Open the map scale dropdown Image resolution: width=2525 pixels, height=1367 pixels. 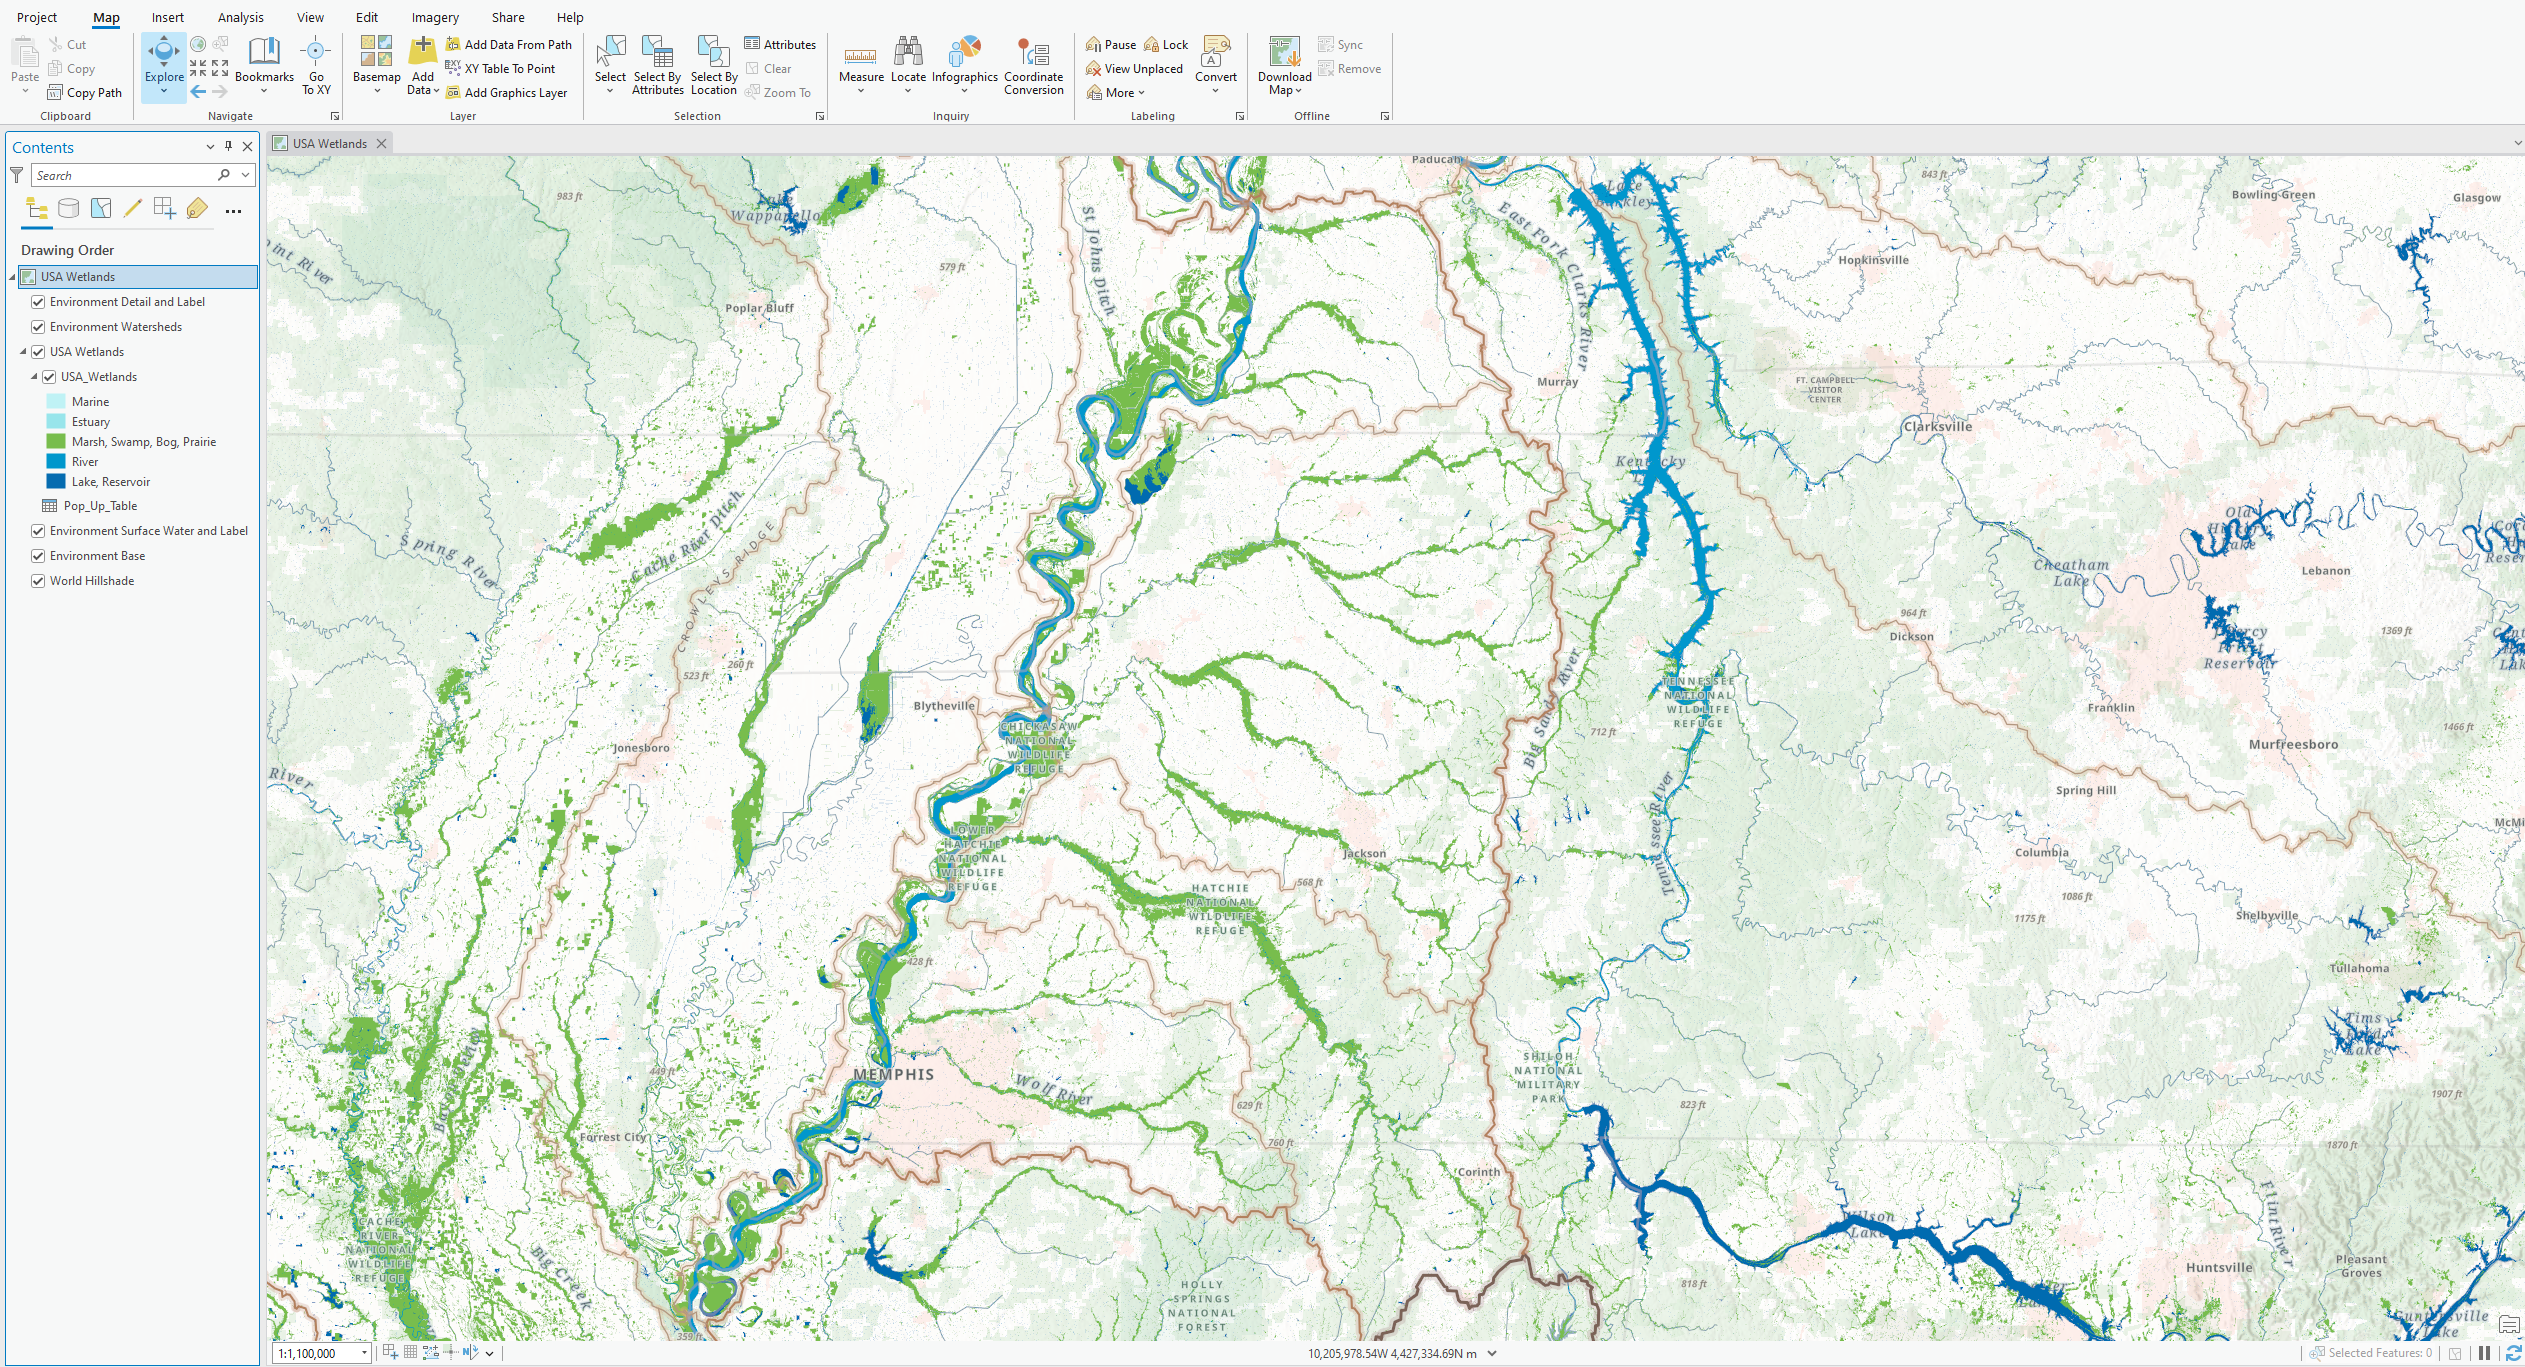(364, 1353)
